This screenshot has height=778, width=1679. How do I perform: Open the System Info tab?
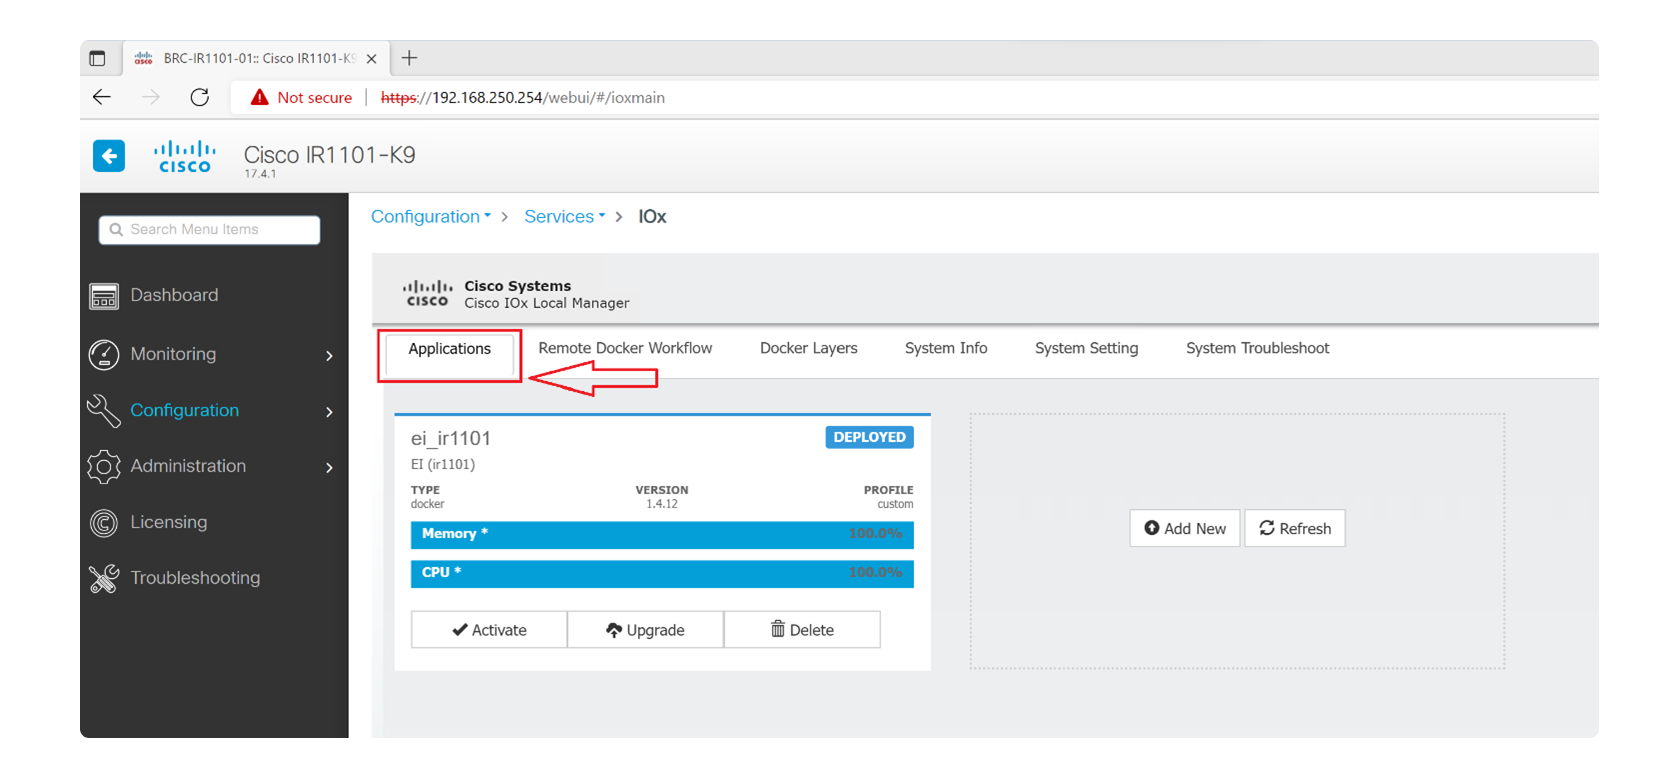pyautogui.click(x=945, y=348)
